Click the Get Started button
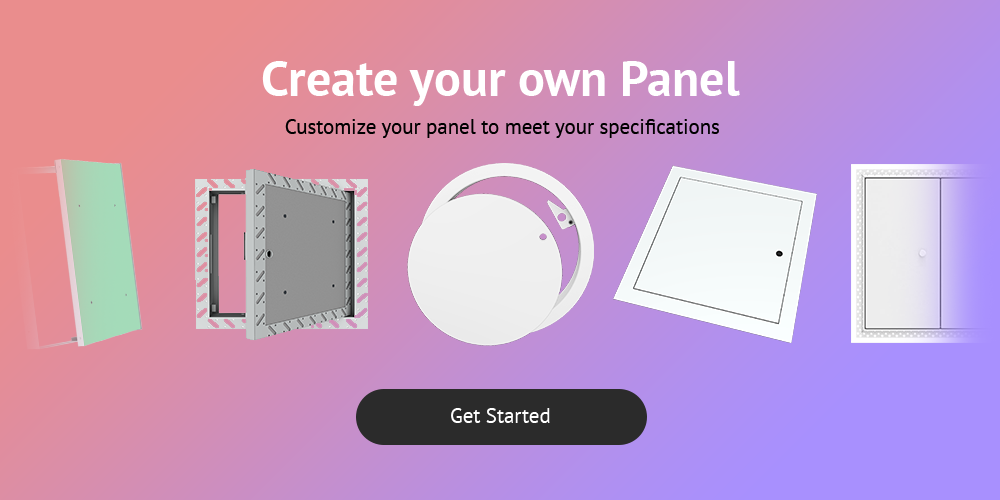1000x500 pixels. (501, 416)
